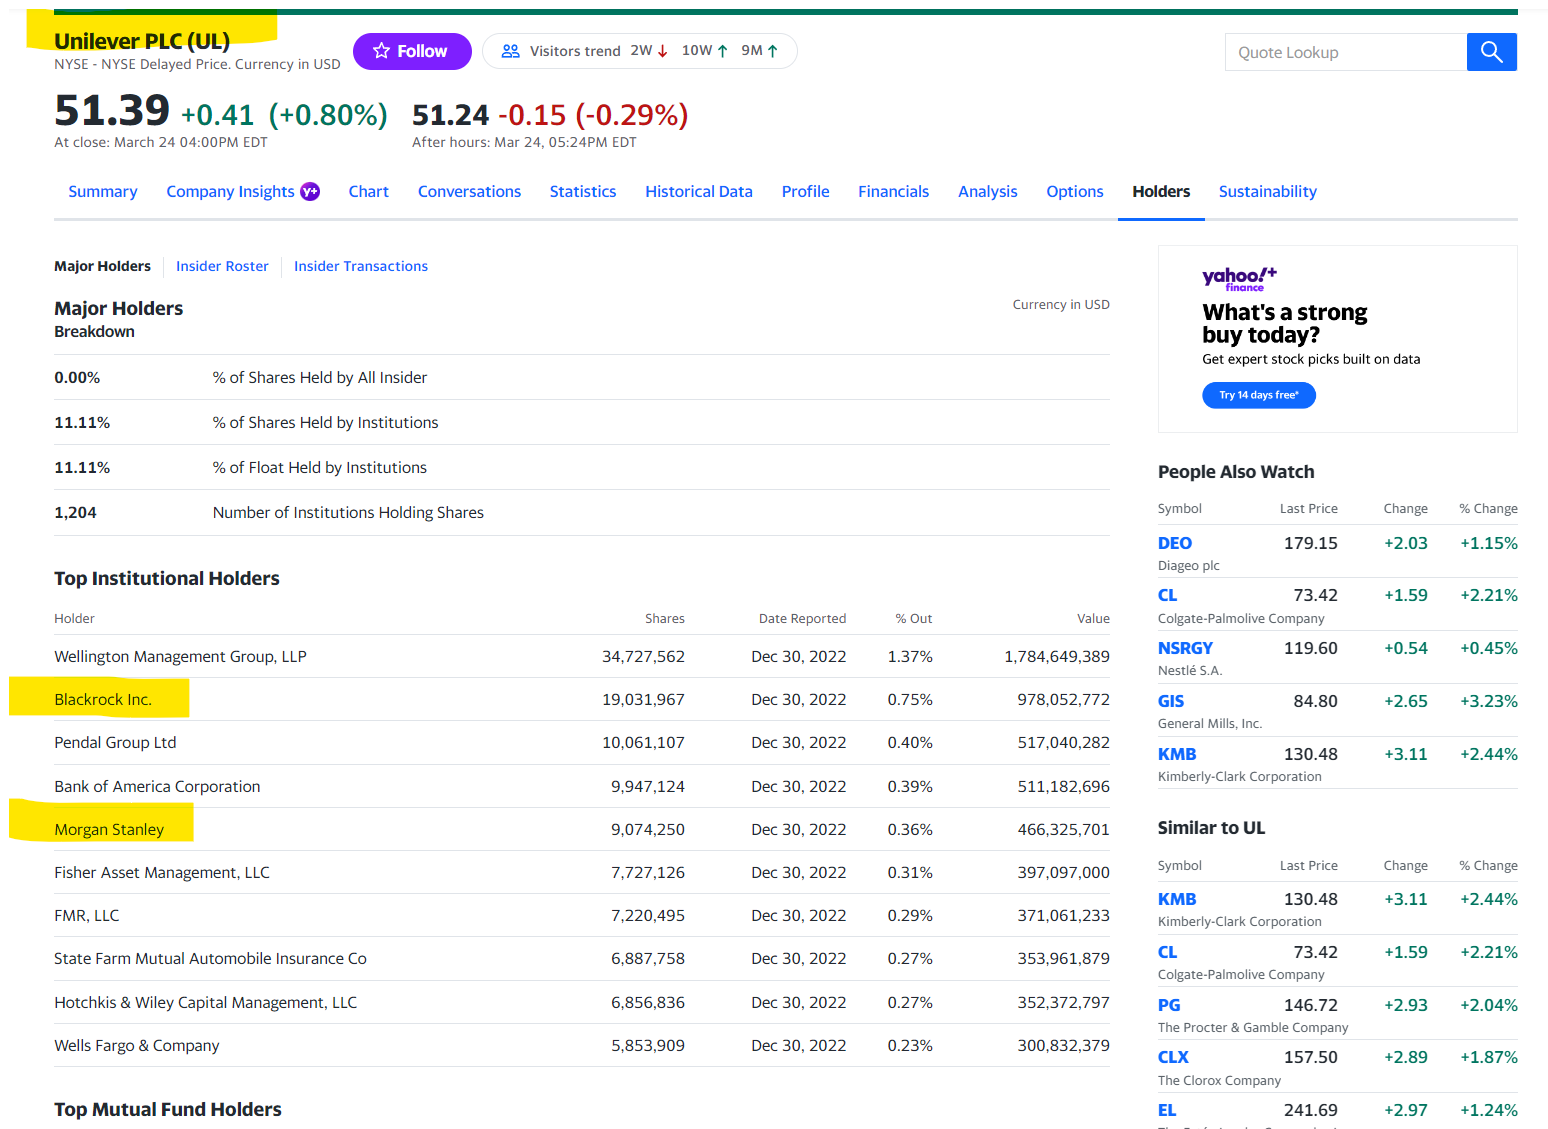
Task: Click Hotchkis & Wiley Capital Management, LLC
Action: 205,1002
